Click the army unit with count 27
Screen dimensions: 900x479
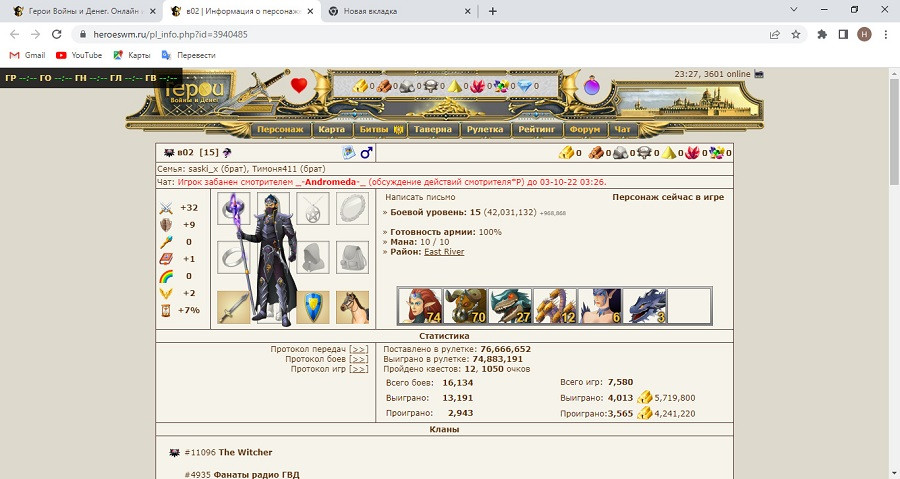point(510,306)
